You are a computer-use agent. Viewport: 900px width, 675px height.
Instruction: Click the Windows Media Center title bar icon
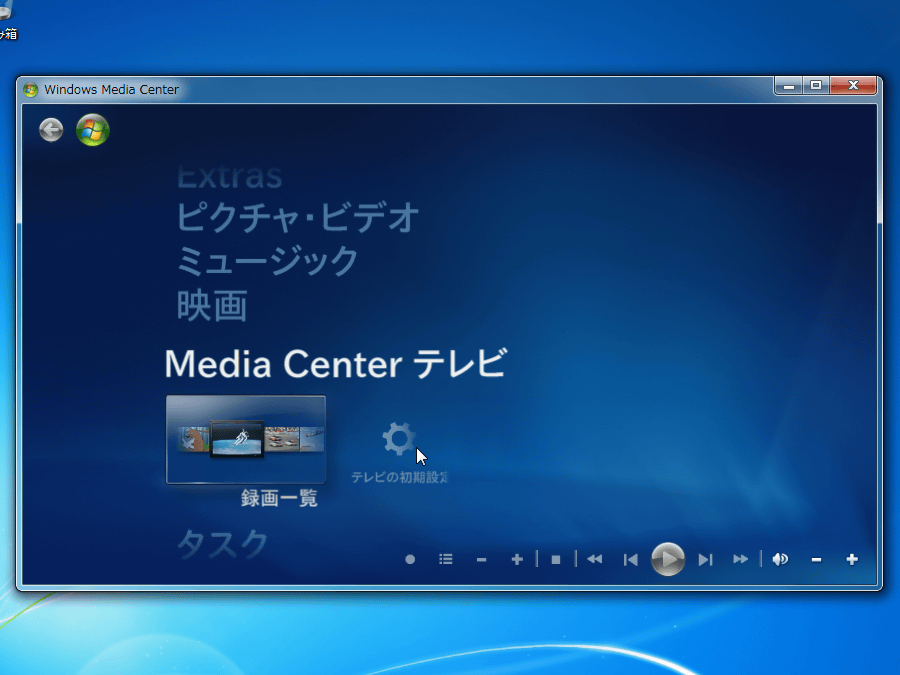[x=30, y=90]
